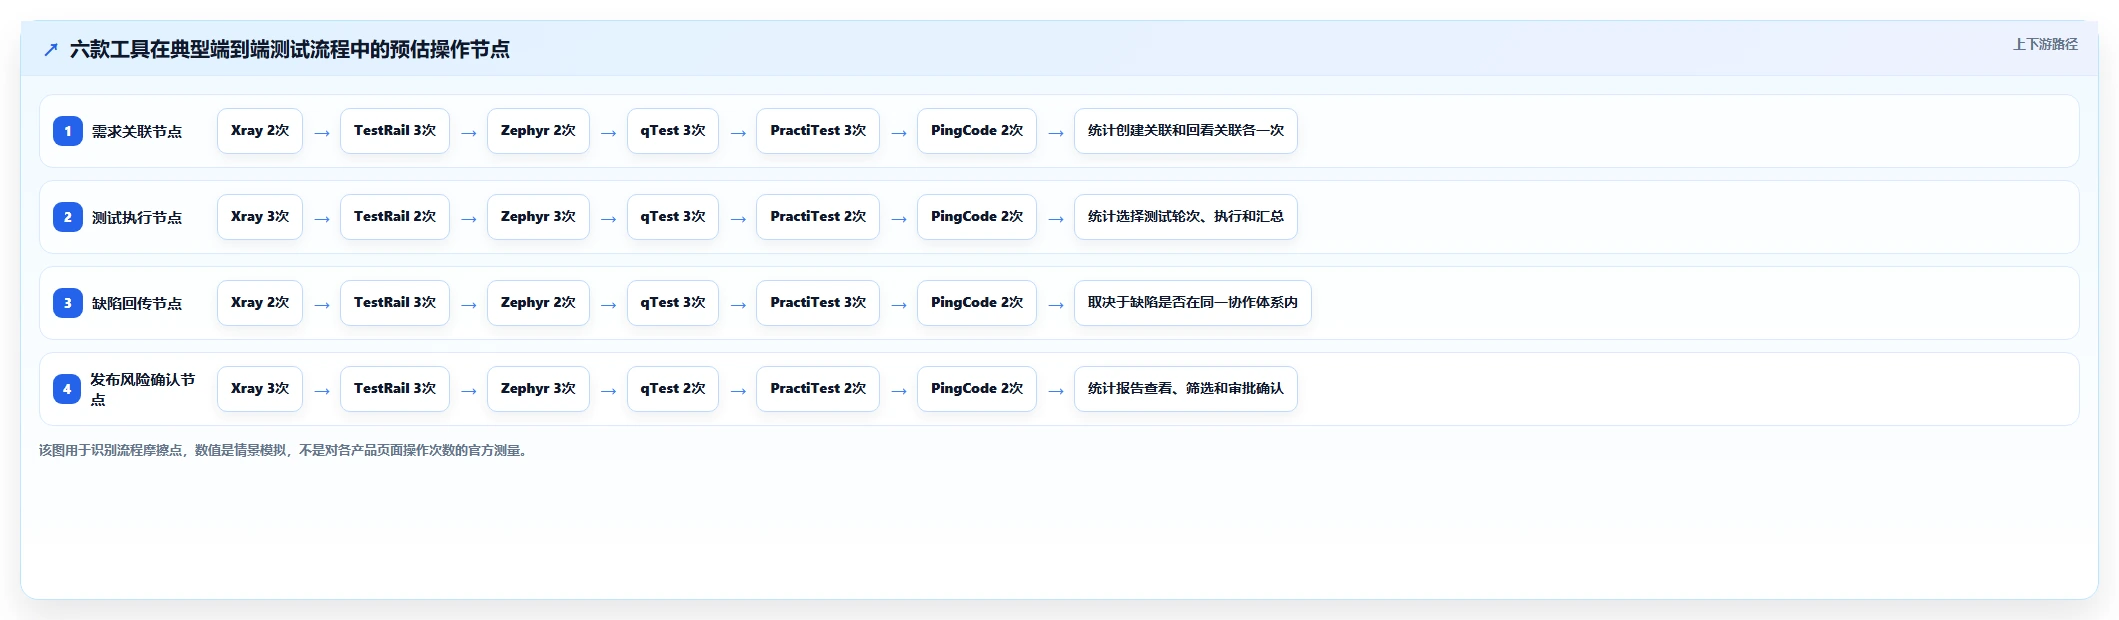Click PractiTest 2次 chip in 测试执行节点 row
Image resolution: width=2119 pixels, height=620 pixels.
(x=818, y=217)
